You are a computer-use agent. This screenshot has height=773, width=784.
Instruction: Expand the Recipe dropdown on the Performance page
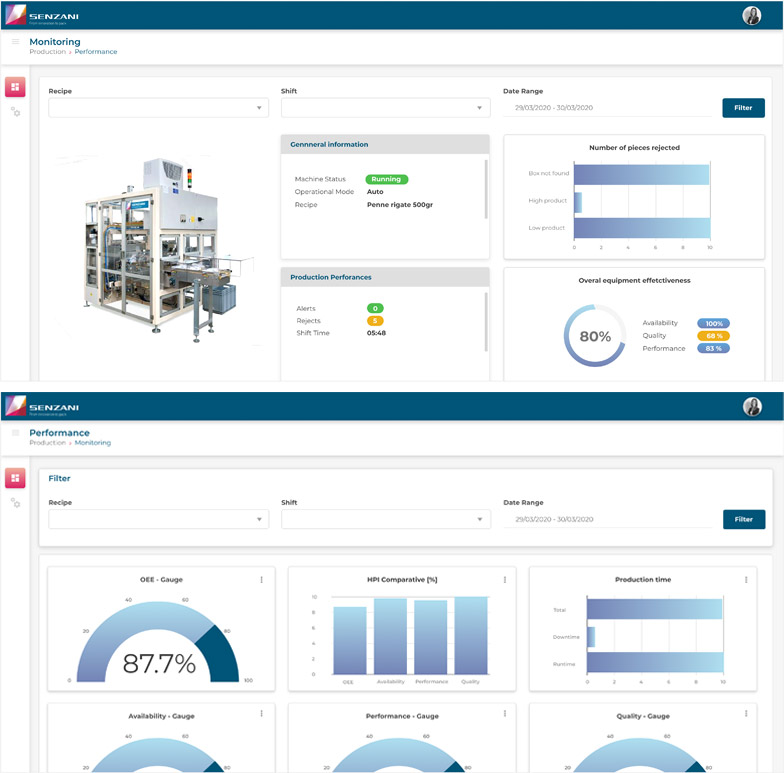click(x=158, y=519)
